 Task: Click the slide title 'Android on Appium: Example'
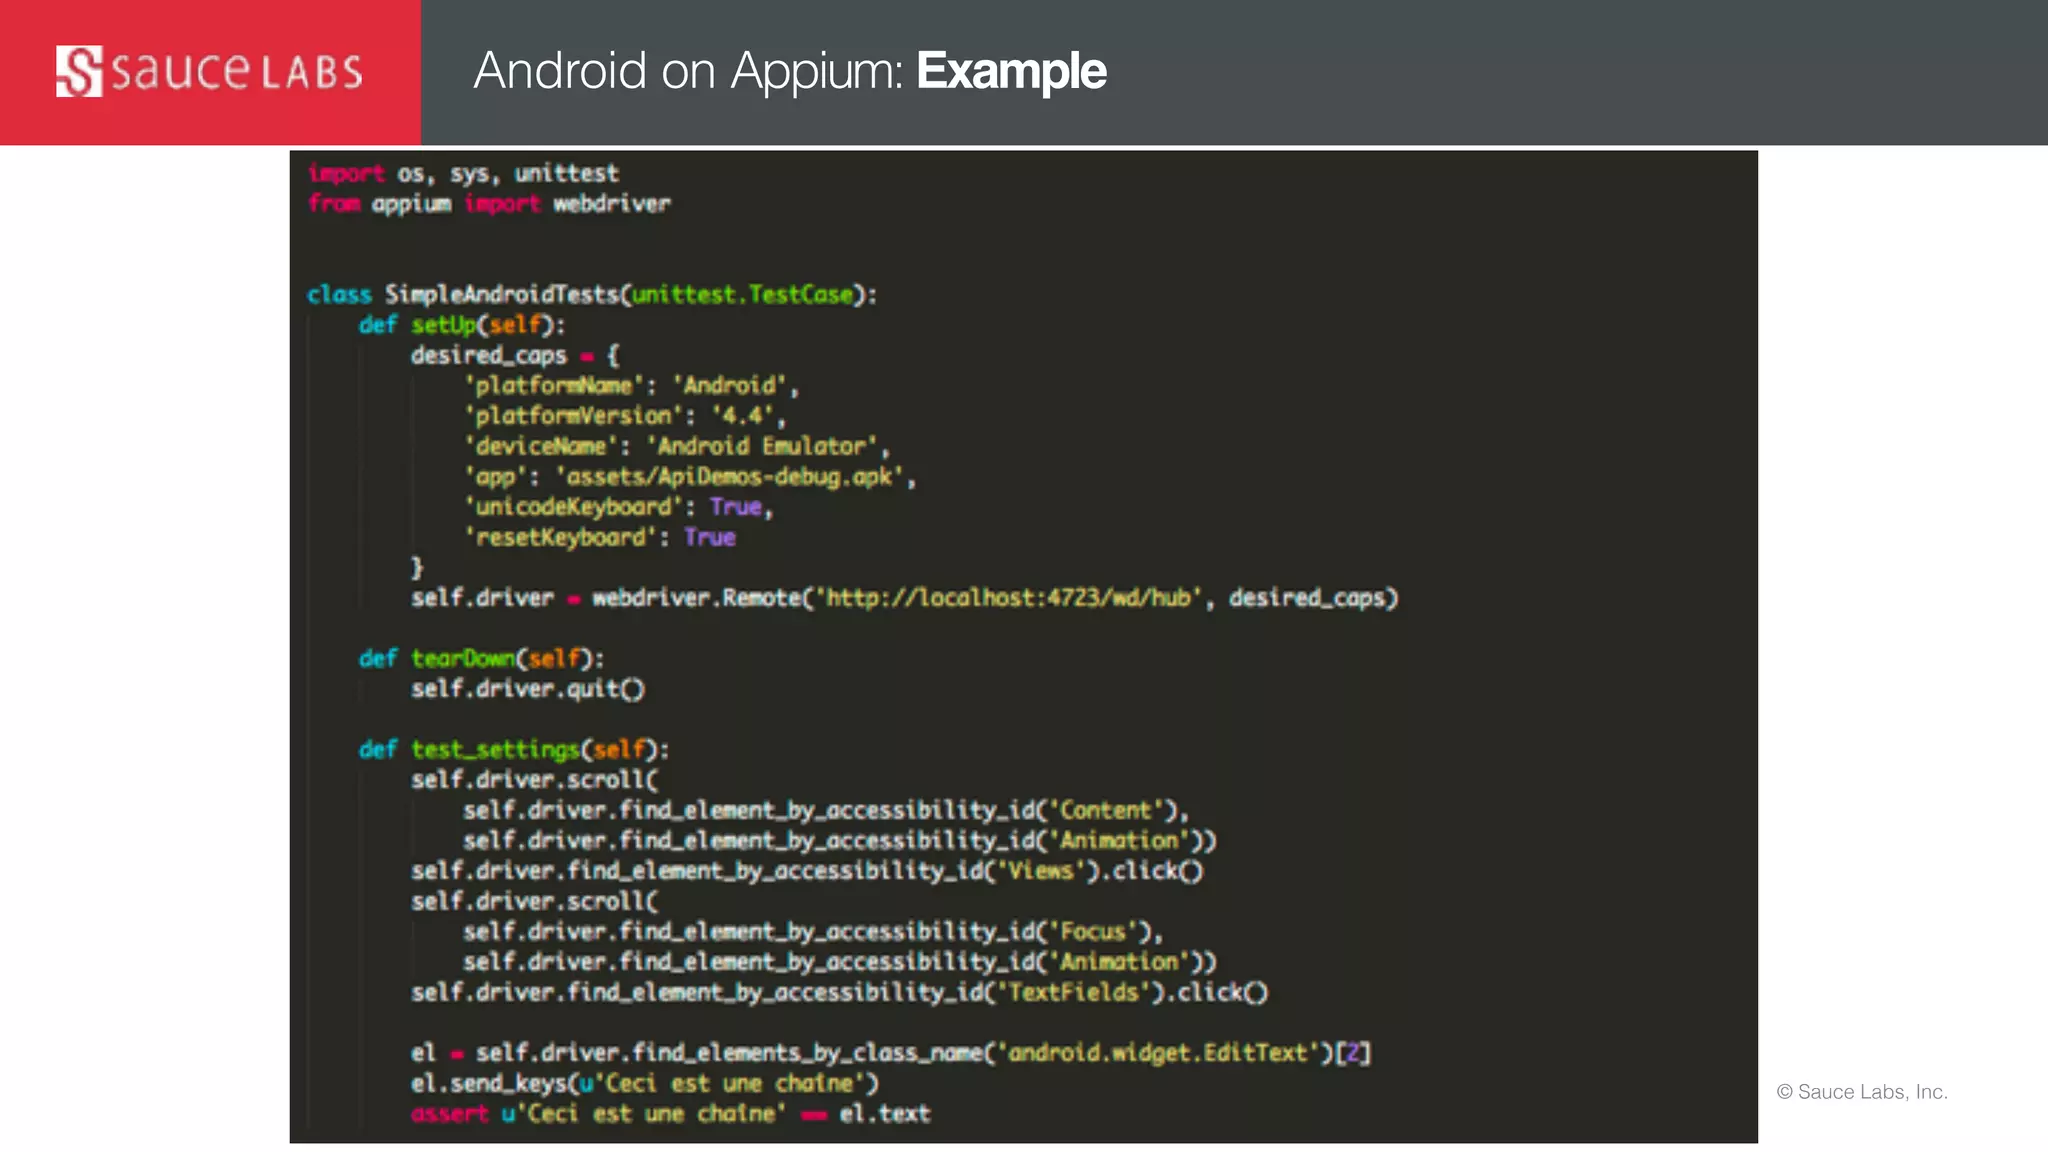tap(790, 72)
